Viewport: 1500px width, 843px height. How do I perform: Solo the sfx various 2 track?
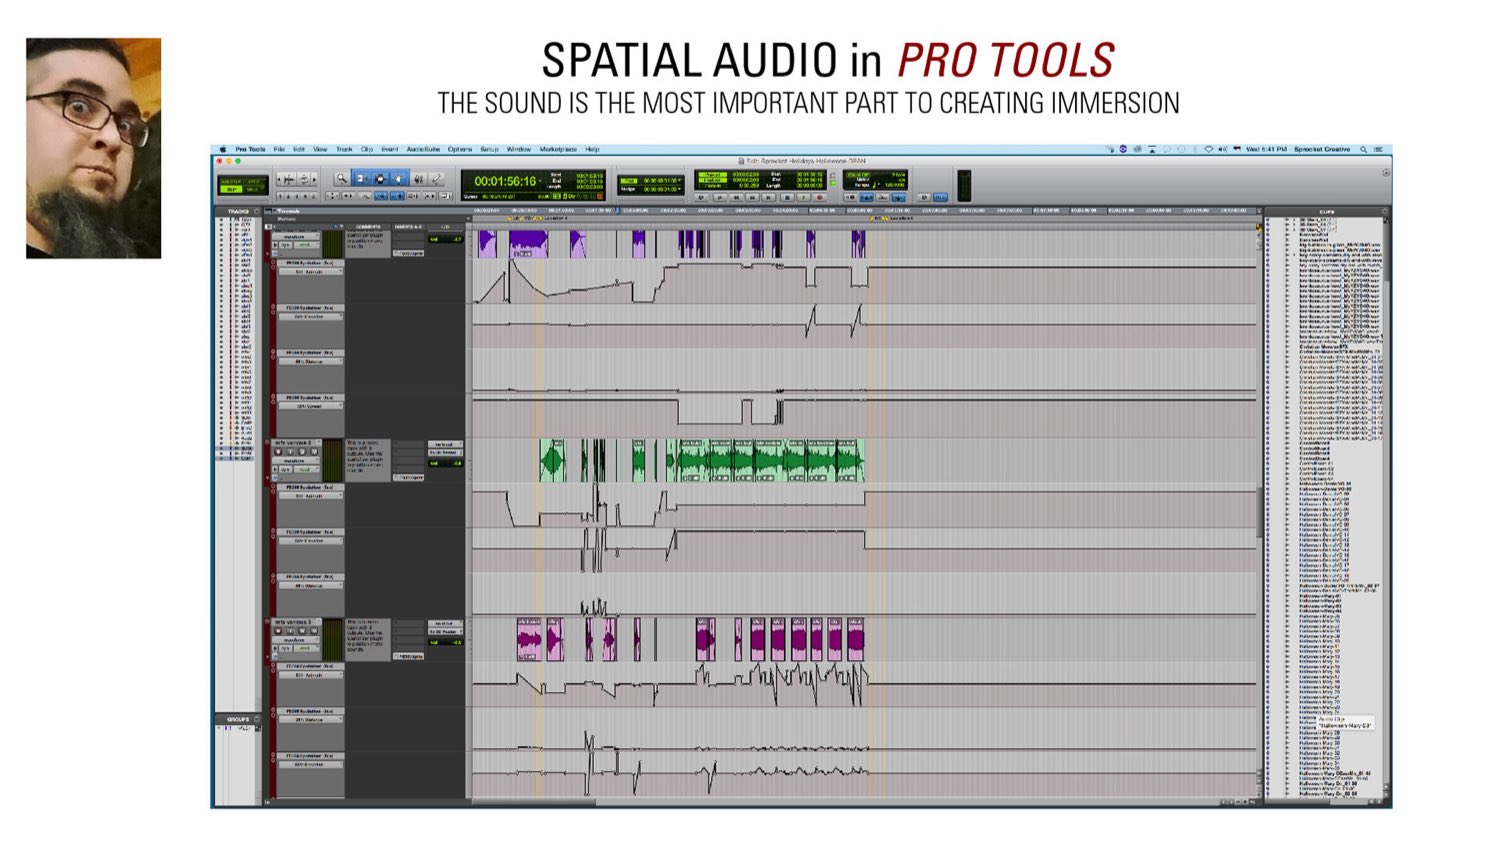pos(302,451)
